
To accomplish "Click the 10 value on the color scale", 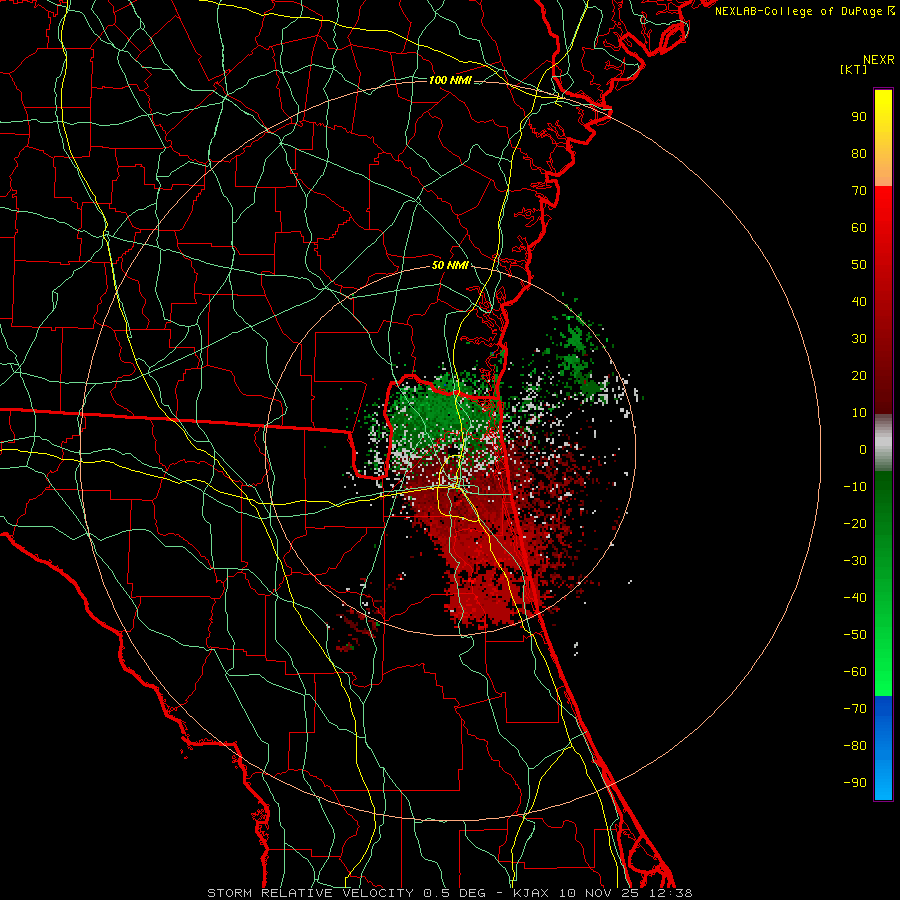I will click(859, 413).
